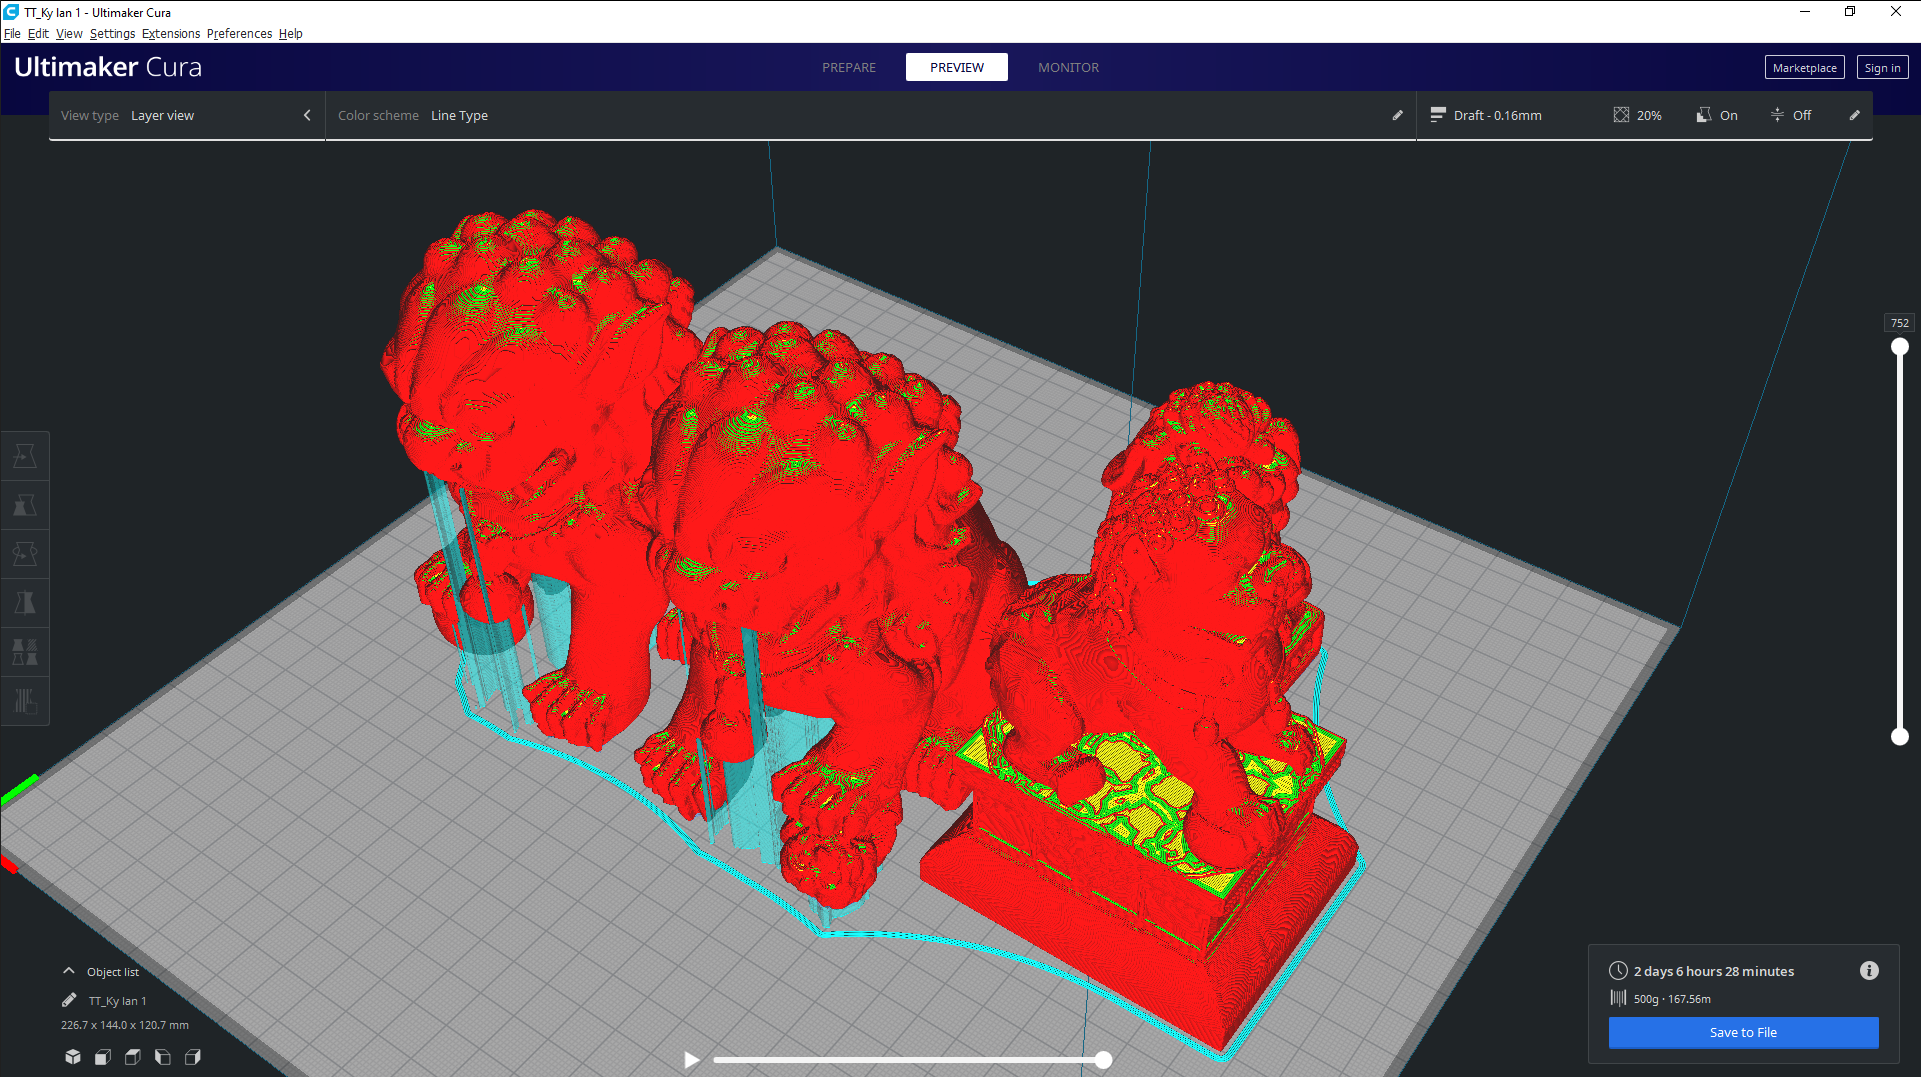This screenshot has width=1921, height=1077.
Task: Click the pencil icon in print settings panel
Action: [x=1855, y=115]
